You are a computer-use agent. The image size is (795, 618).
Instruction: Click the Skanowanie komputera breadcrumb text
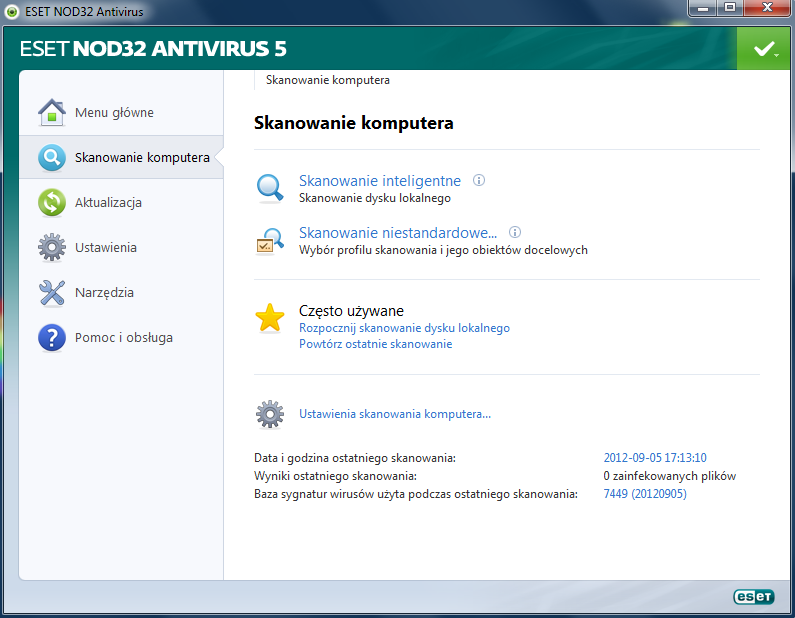pyautogui.click(x=328, y=80)
